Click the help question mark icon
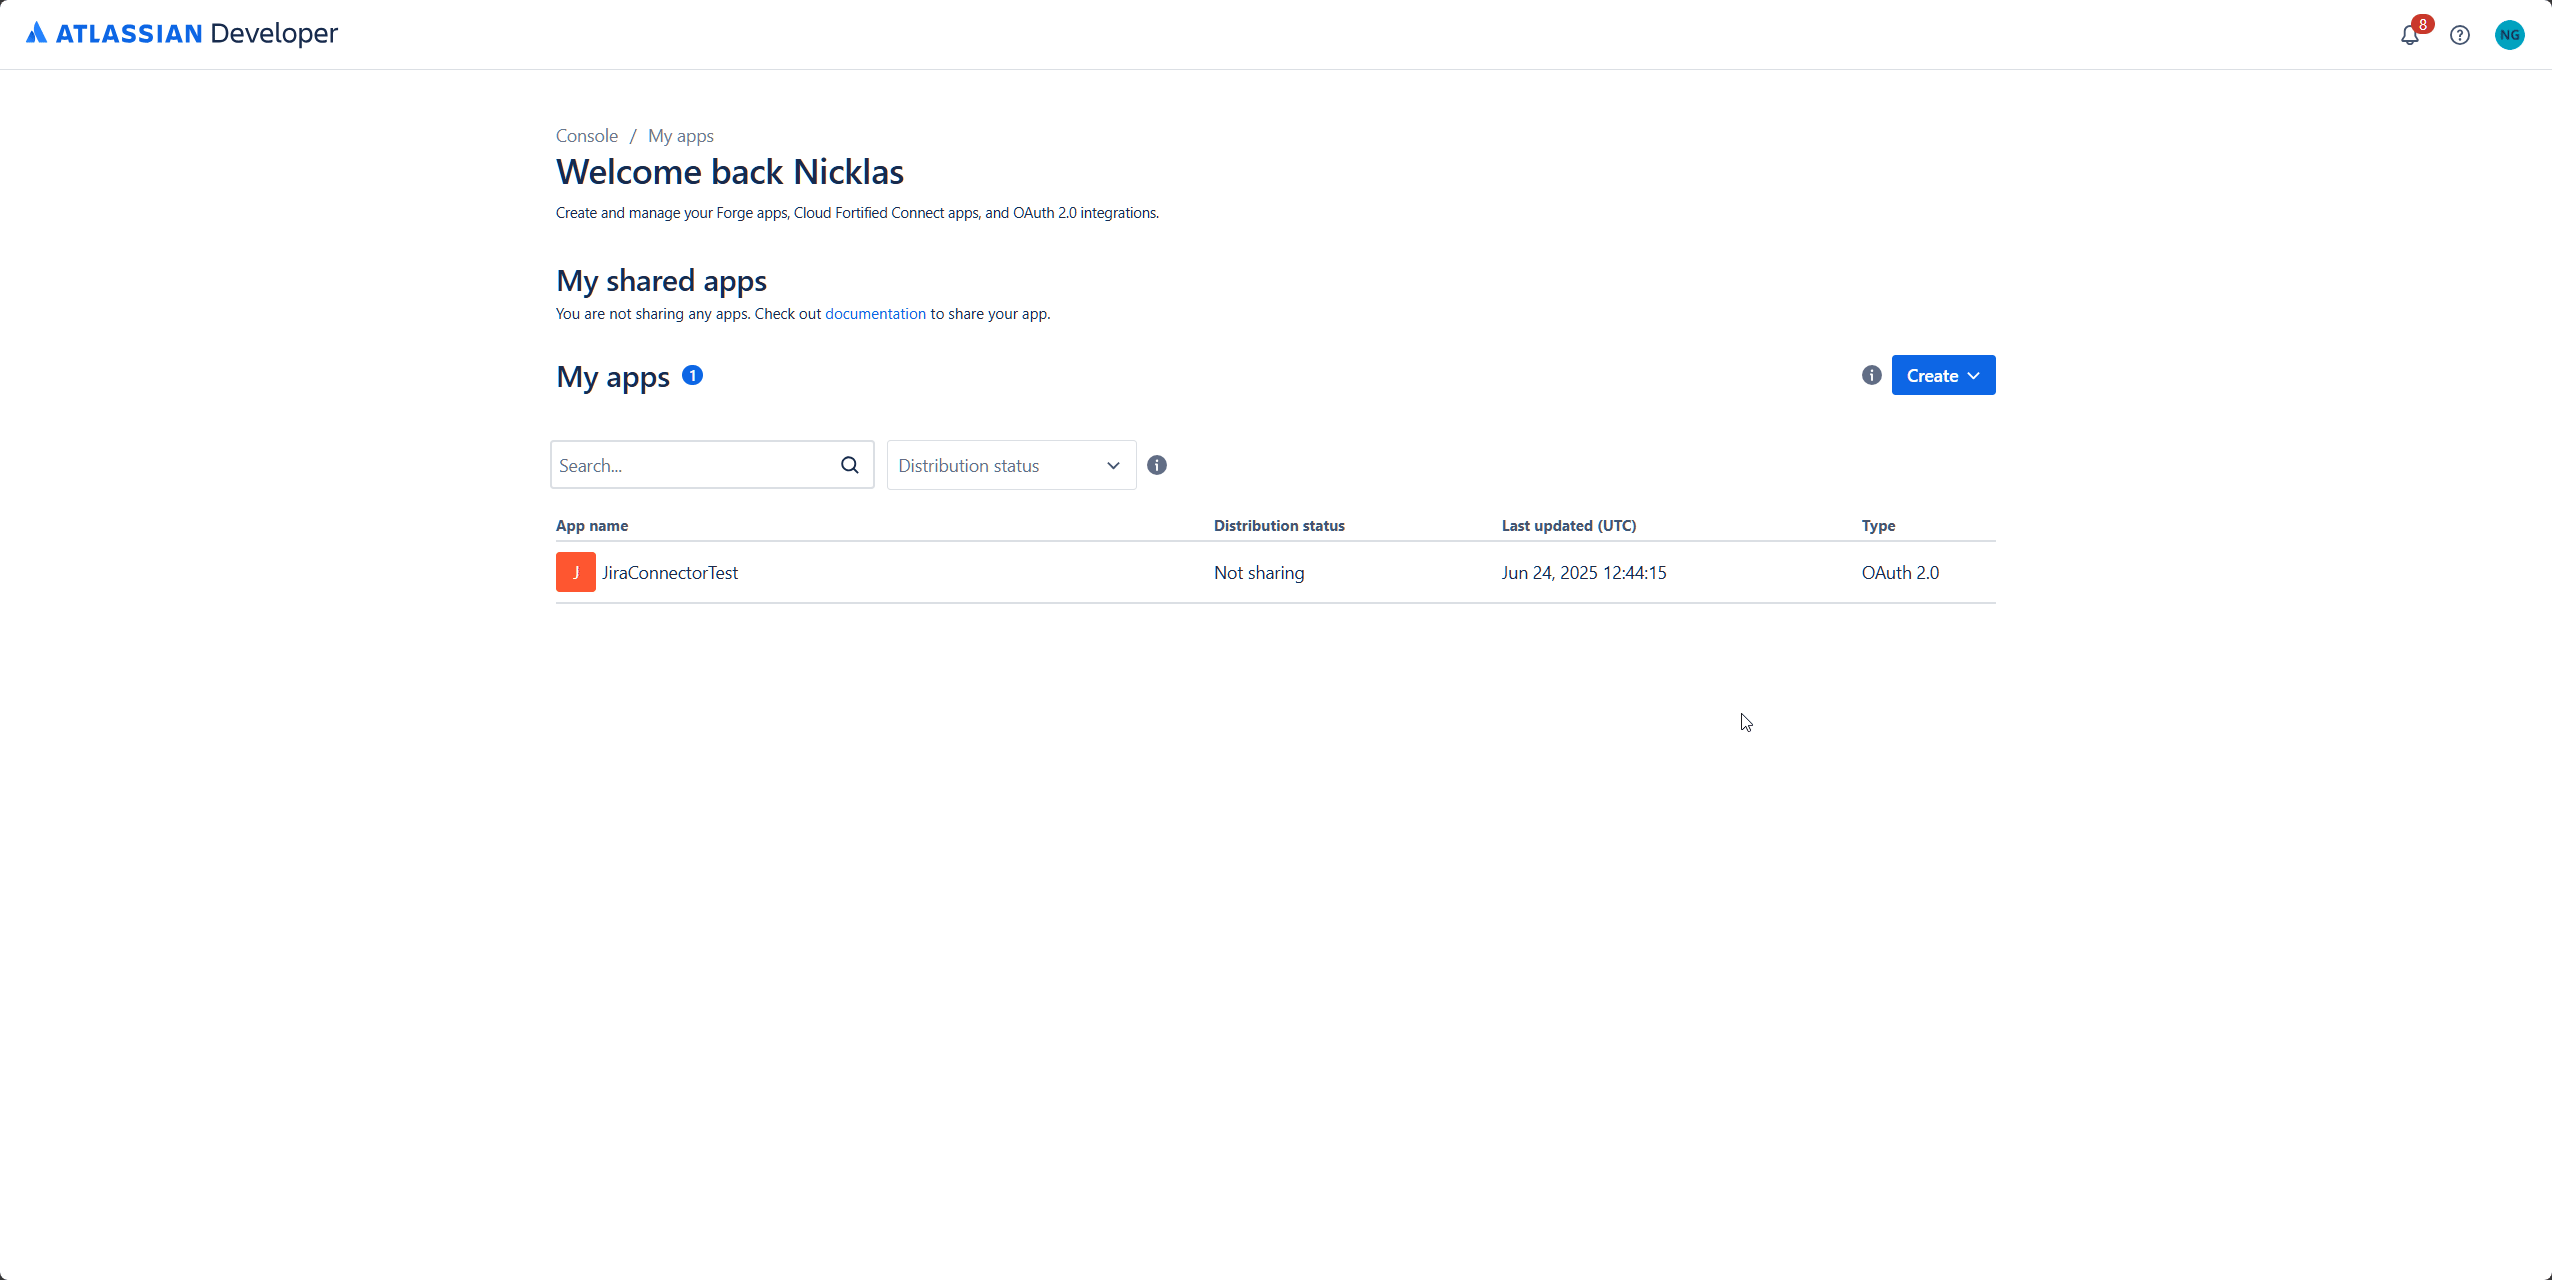Image resolution: width=2552 pixels, height=1280 pixels. (x=2459, y=36)
